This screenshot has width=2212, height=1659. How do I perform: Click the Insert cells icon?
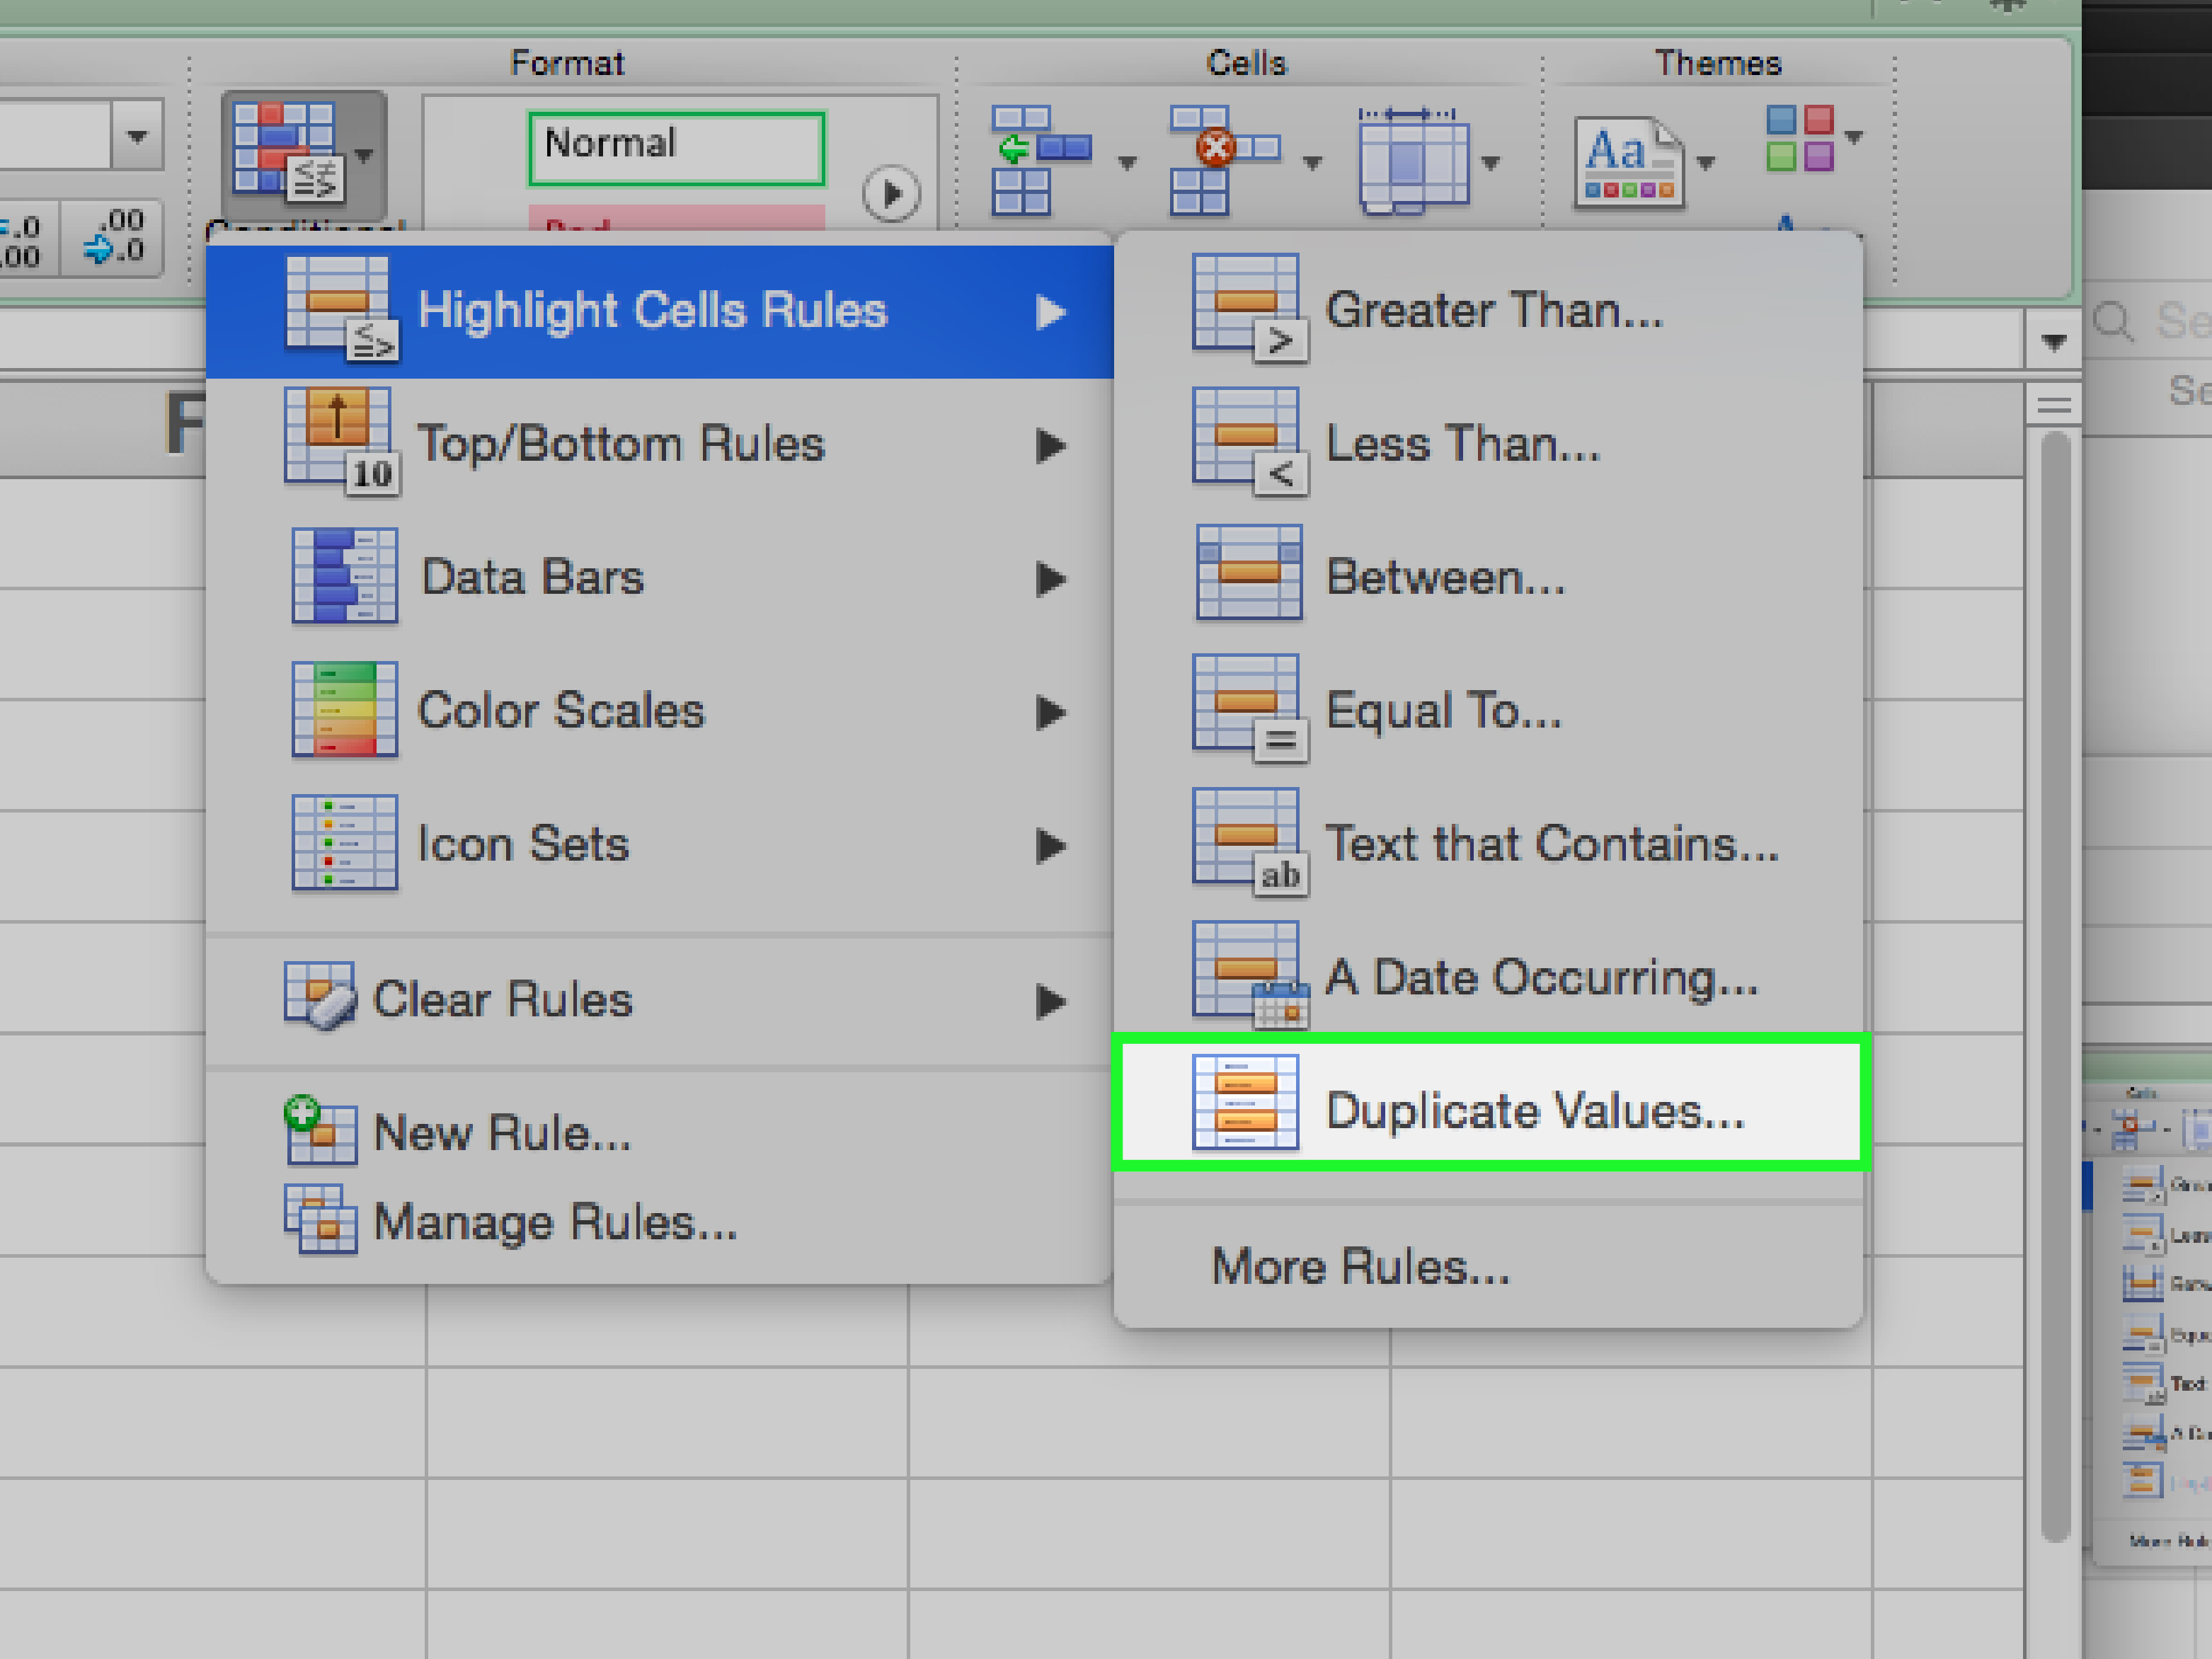(1042, 160)
